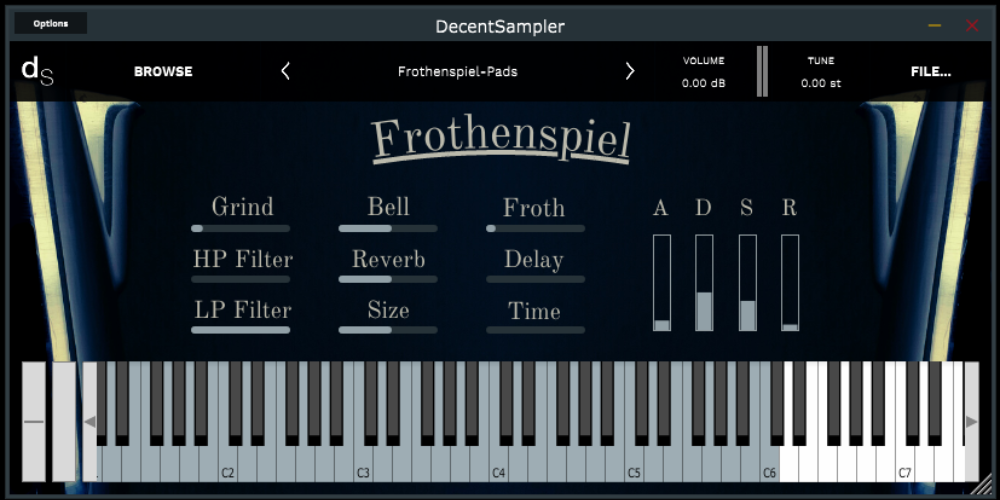Viewport: 1000px width, 500px height.
Task: Adjust the Time slider
Action: [x=535, y=330]
